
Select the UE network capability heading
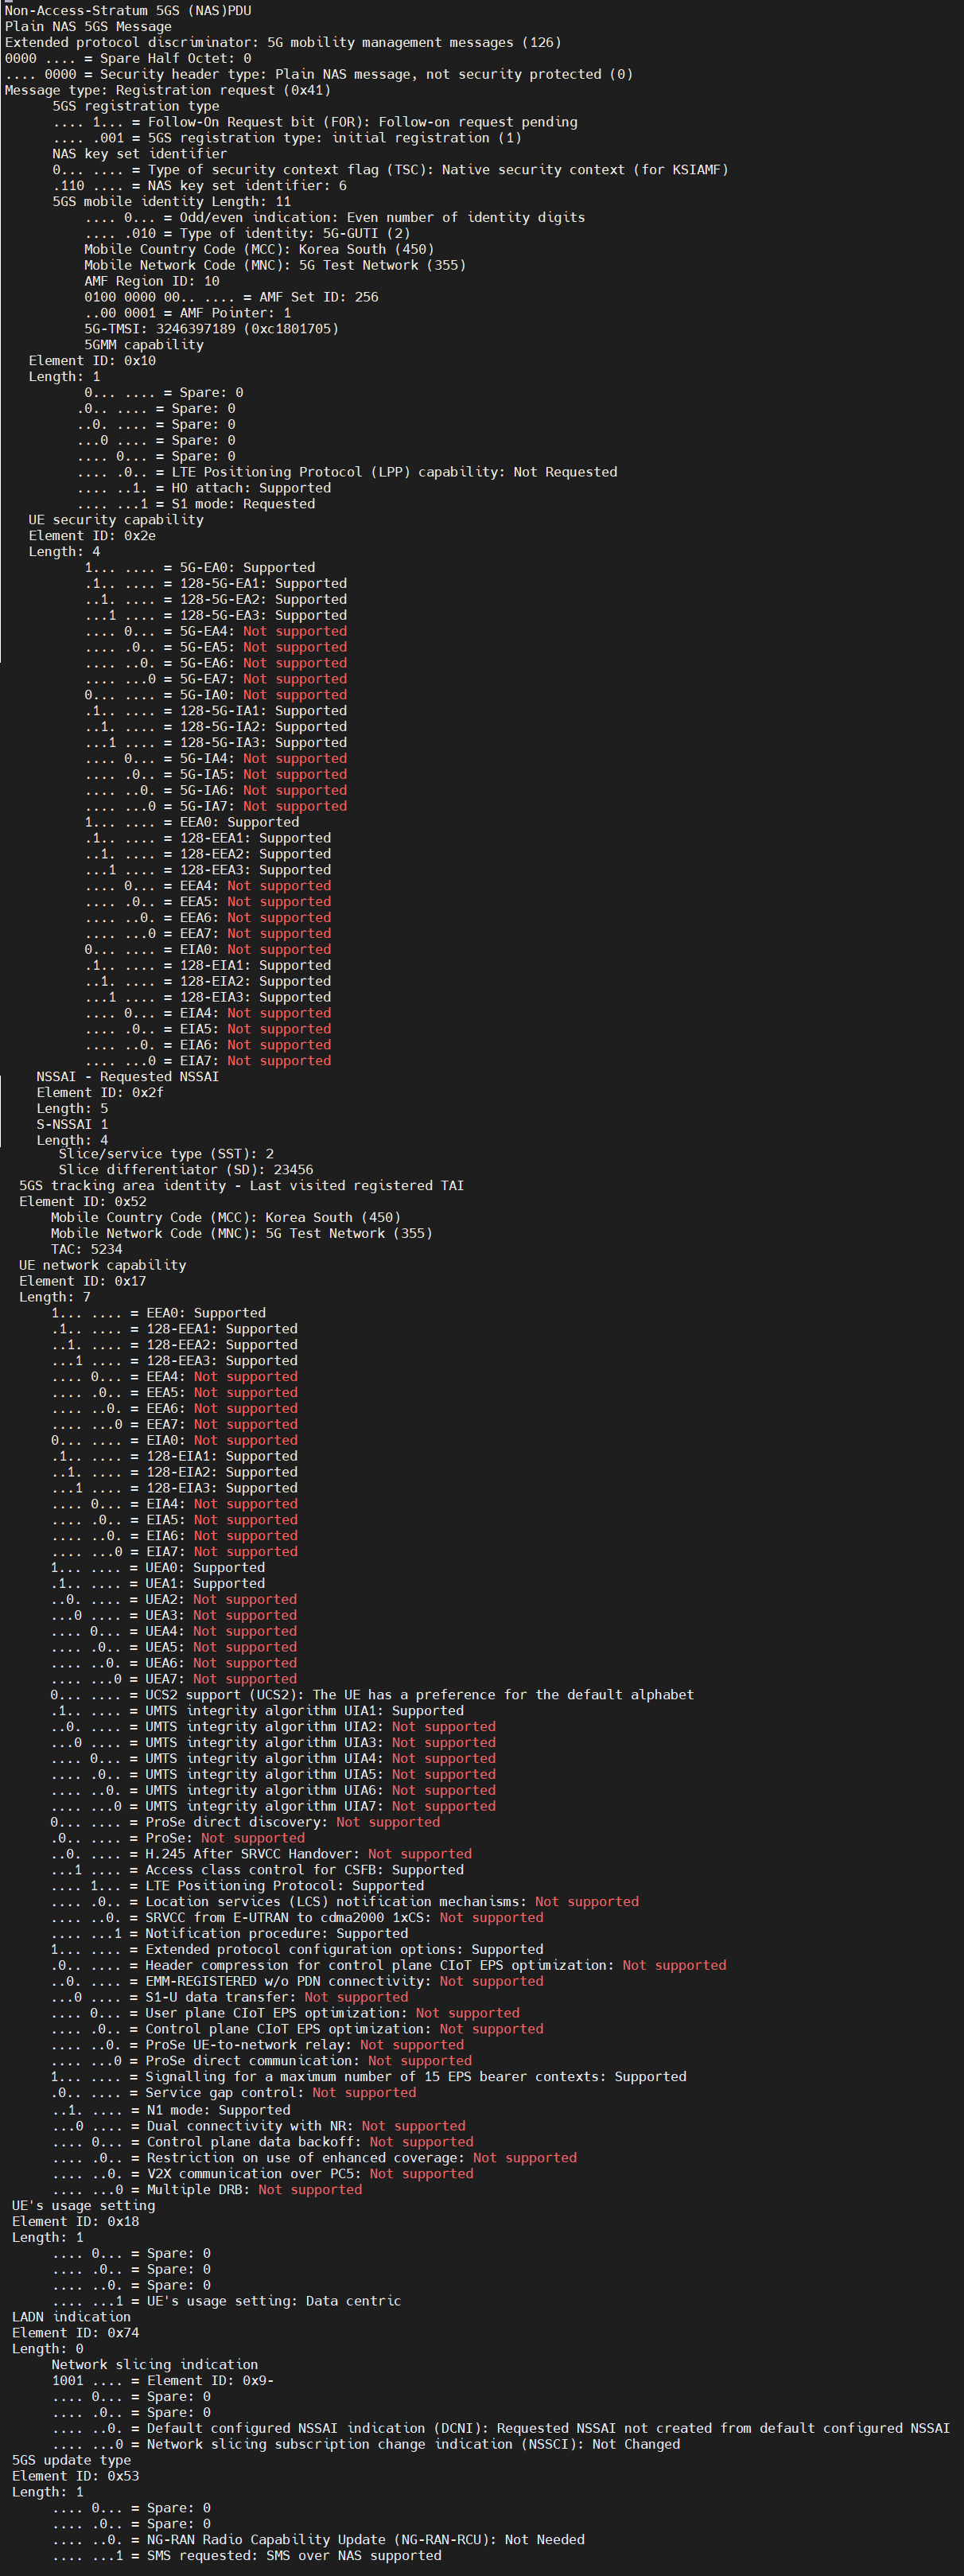(x=102, y=1265)
